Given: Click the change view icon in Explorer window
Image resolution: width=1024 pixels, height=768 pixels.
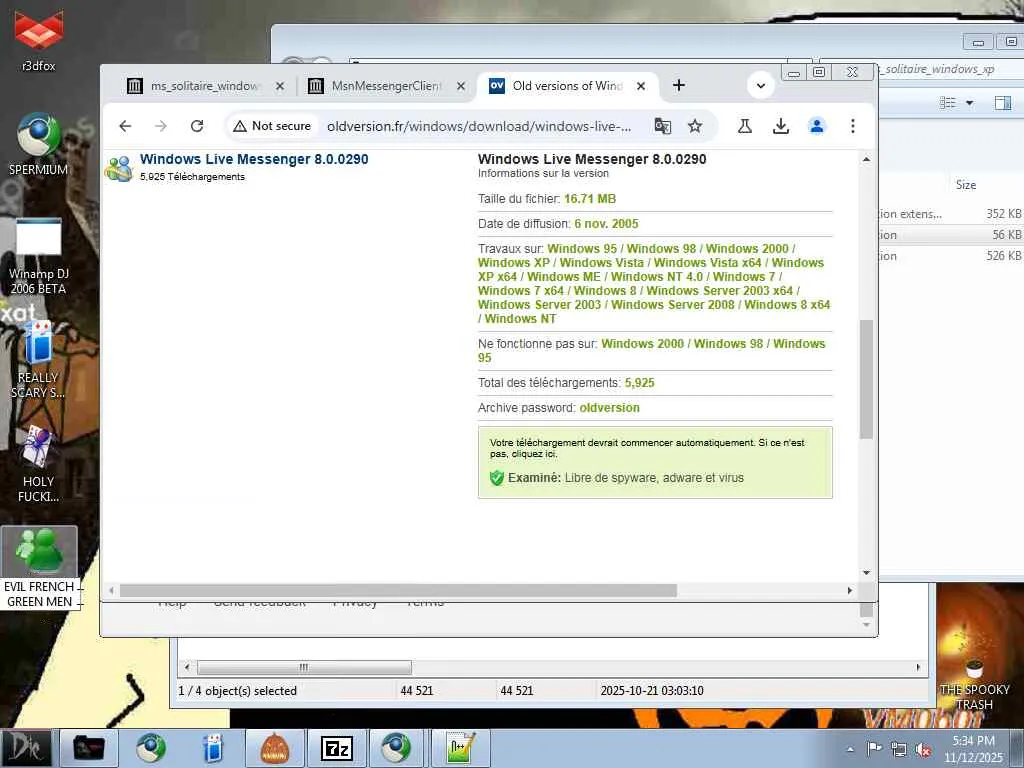Looking at the screenshot, I should pos(948,103).
